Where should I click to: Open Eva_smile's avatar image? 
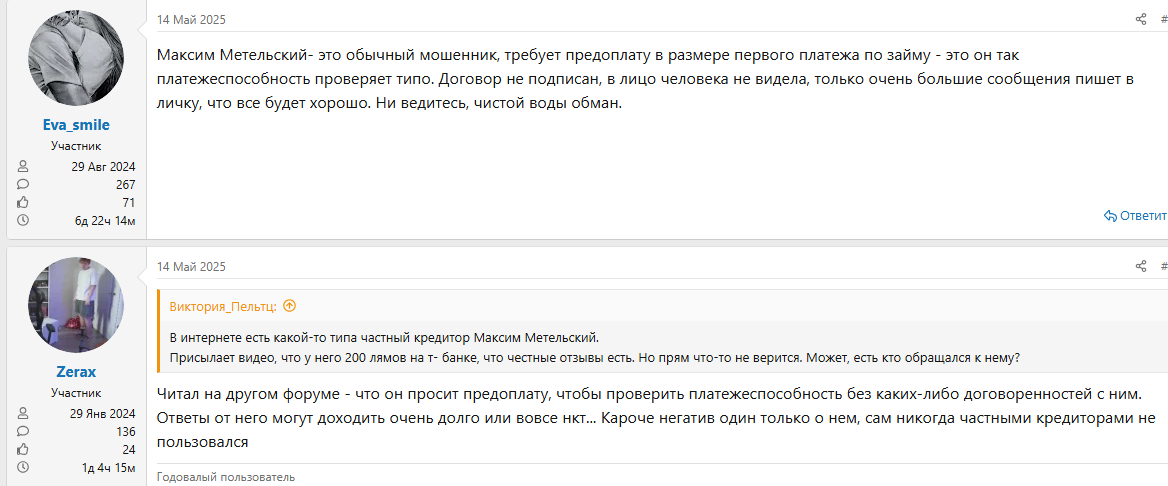(x=76, y=59)
